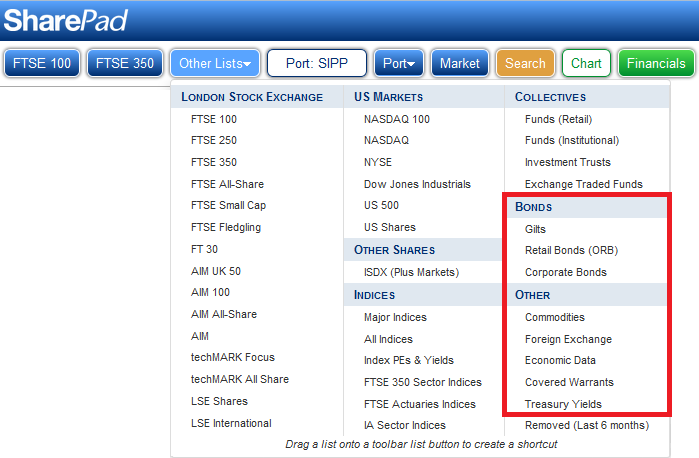699x458 pixels.
Task: Switch to the Financials view
Action: click(656, 63)
